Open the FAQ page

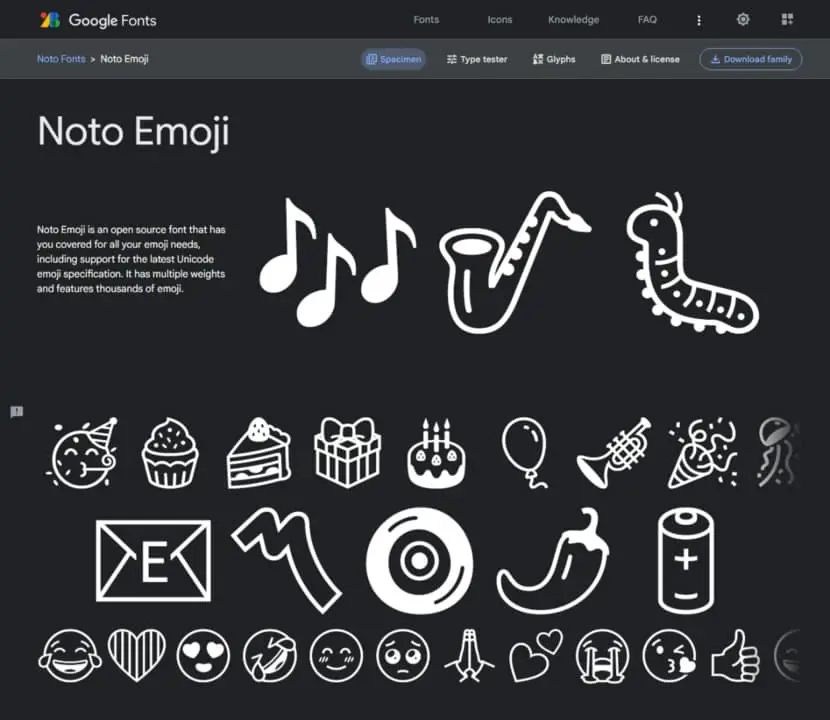pos(647,20)
